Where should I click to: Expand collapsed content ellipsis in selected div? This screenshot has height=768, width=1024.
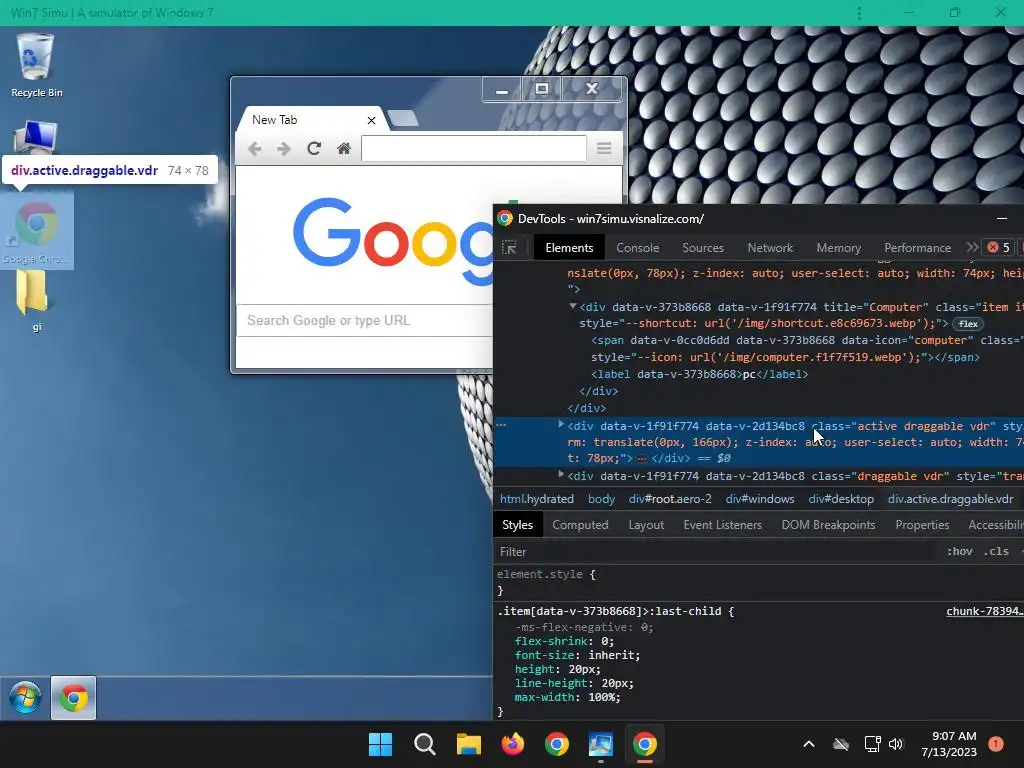(x=642, y=458)
